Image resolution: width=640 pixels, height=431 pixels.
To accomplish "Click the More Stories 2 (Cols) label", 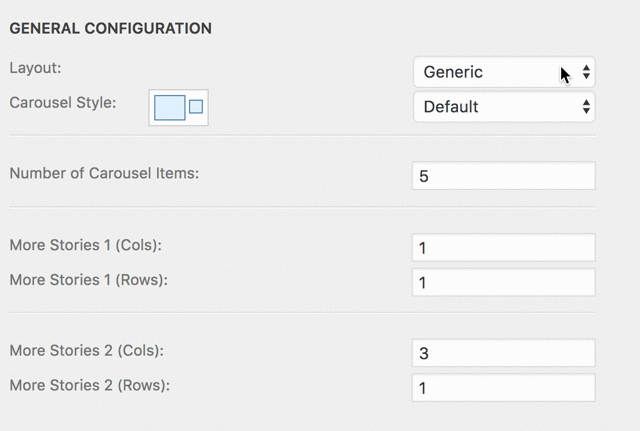I will tap(87, 351).
